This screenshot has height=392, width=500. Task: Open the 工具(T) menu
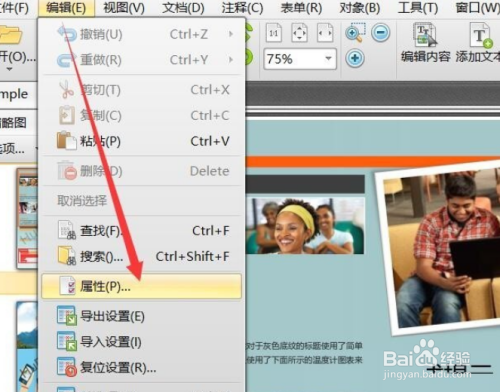418,8
